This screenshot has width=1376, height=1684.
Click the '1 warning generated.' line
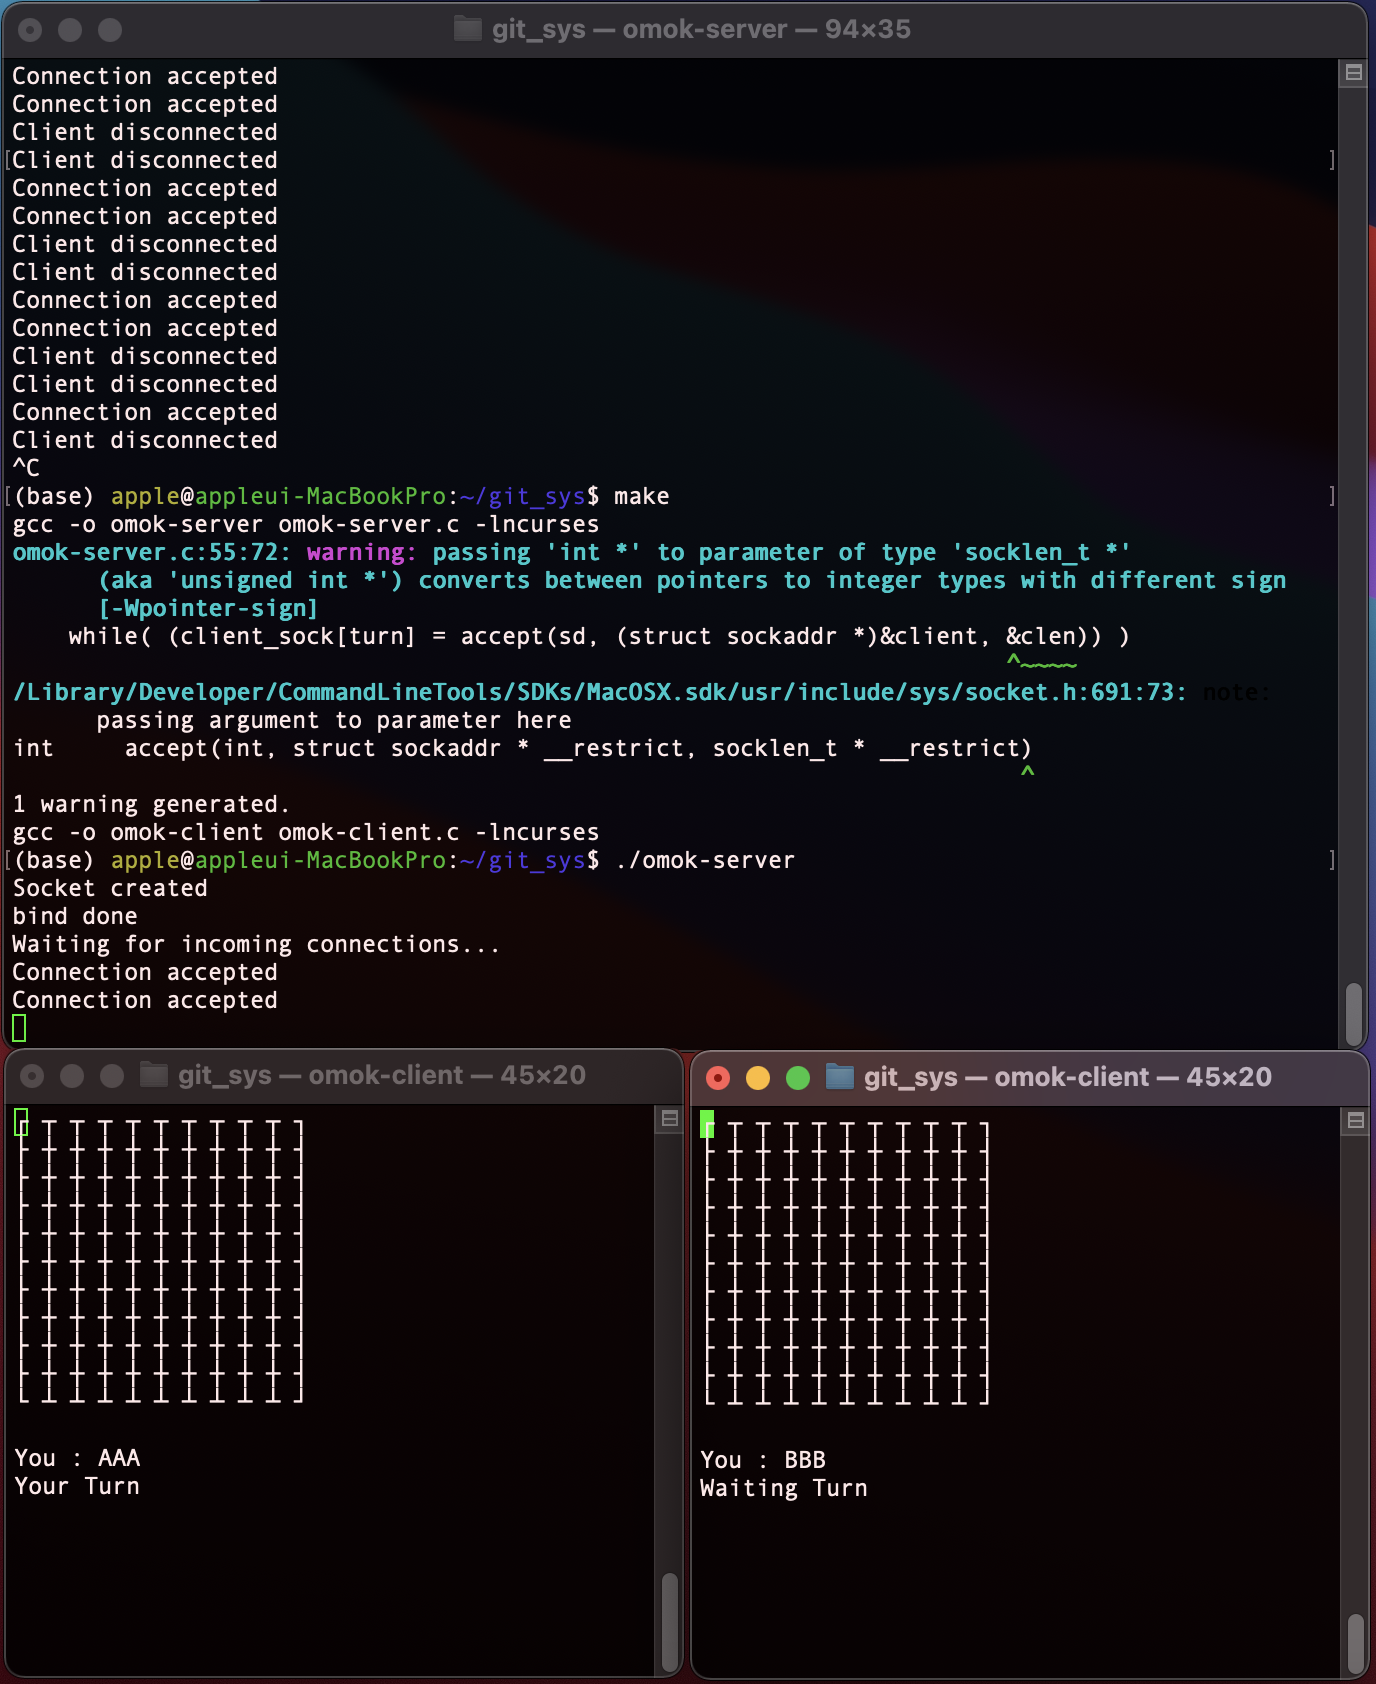151,804
